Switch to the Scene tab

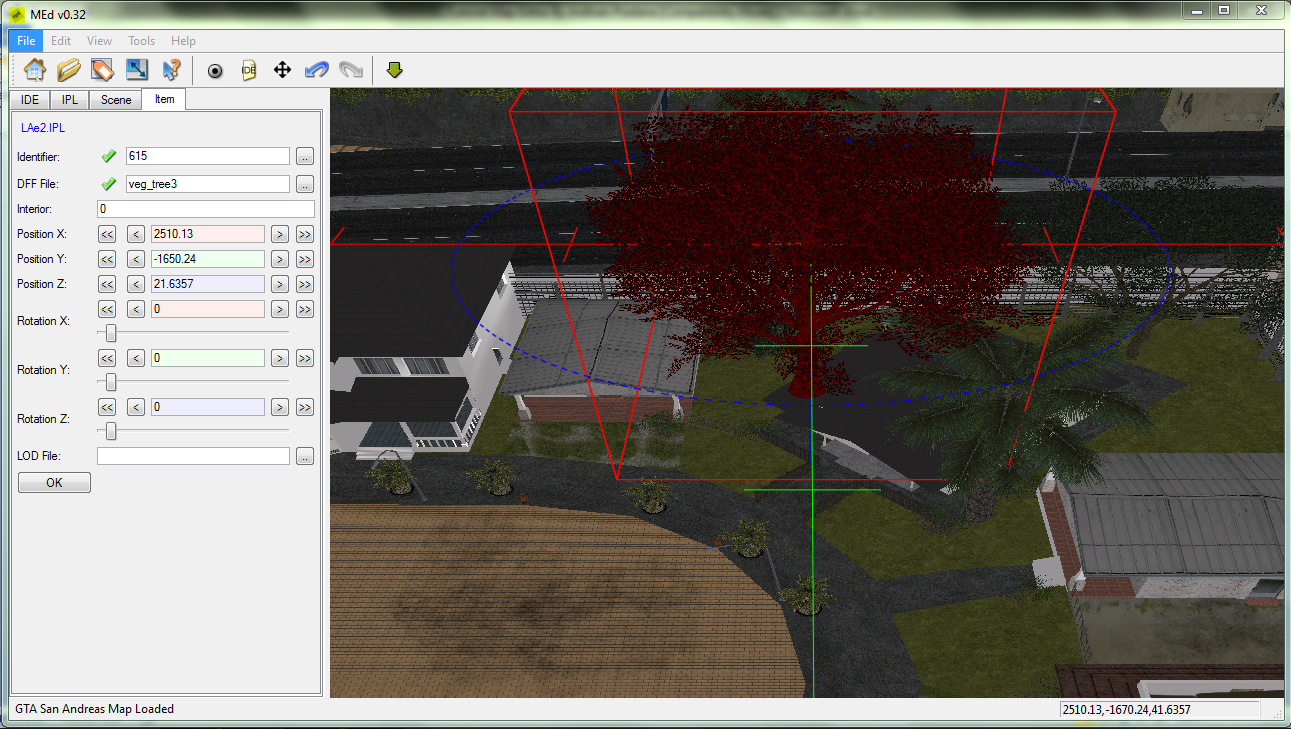coord(116,100)
